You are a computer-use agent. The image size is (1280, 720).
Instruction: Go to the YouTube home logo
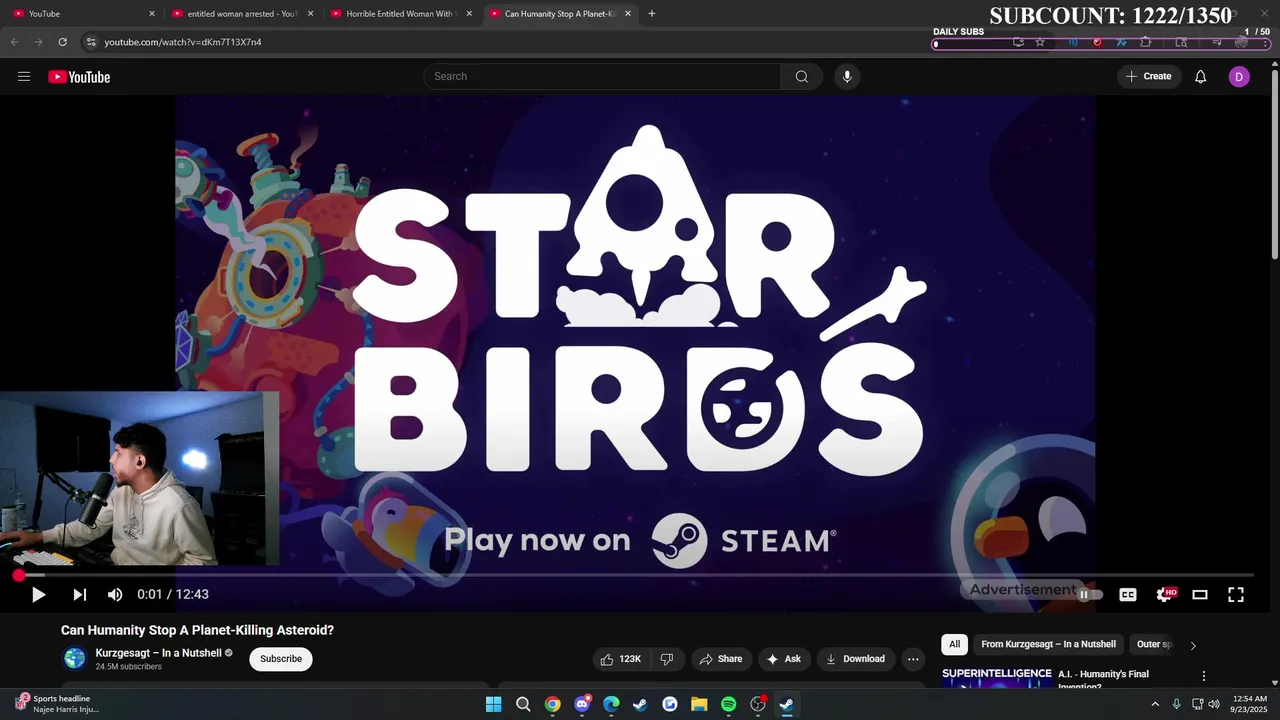[x=79, y=77]
